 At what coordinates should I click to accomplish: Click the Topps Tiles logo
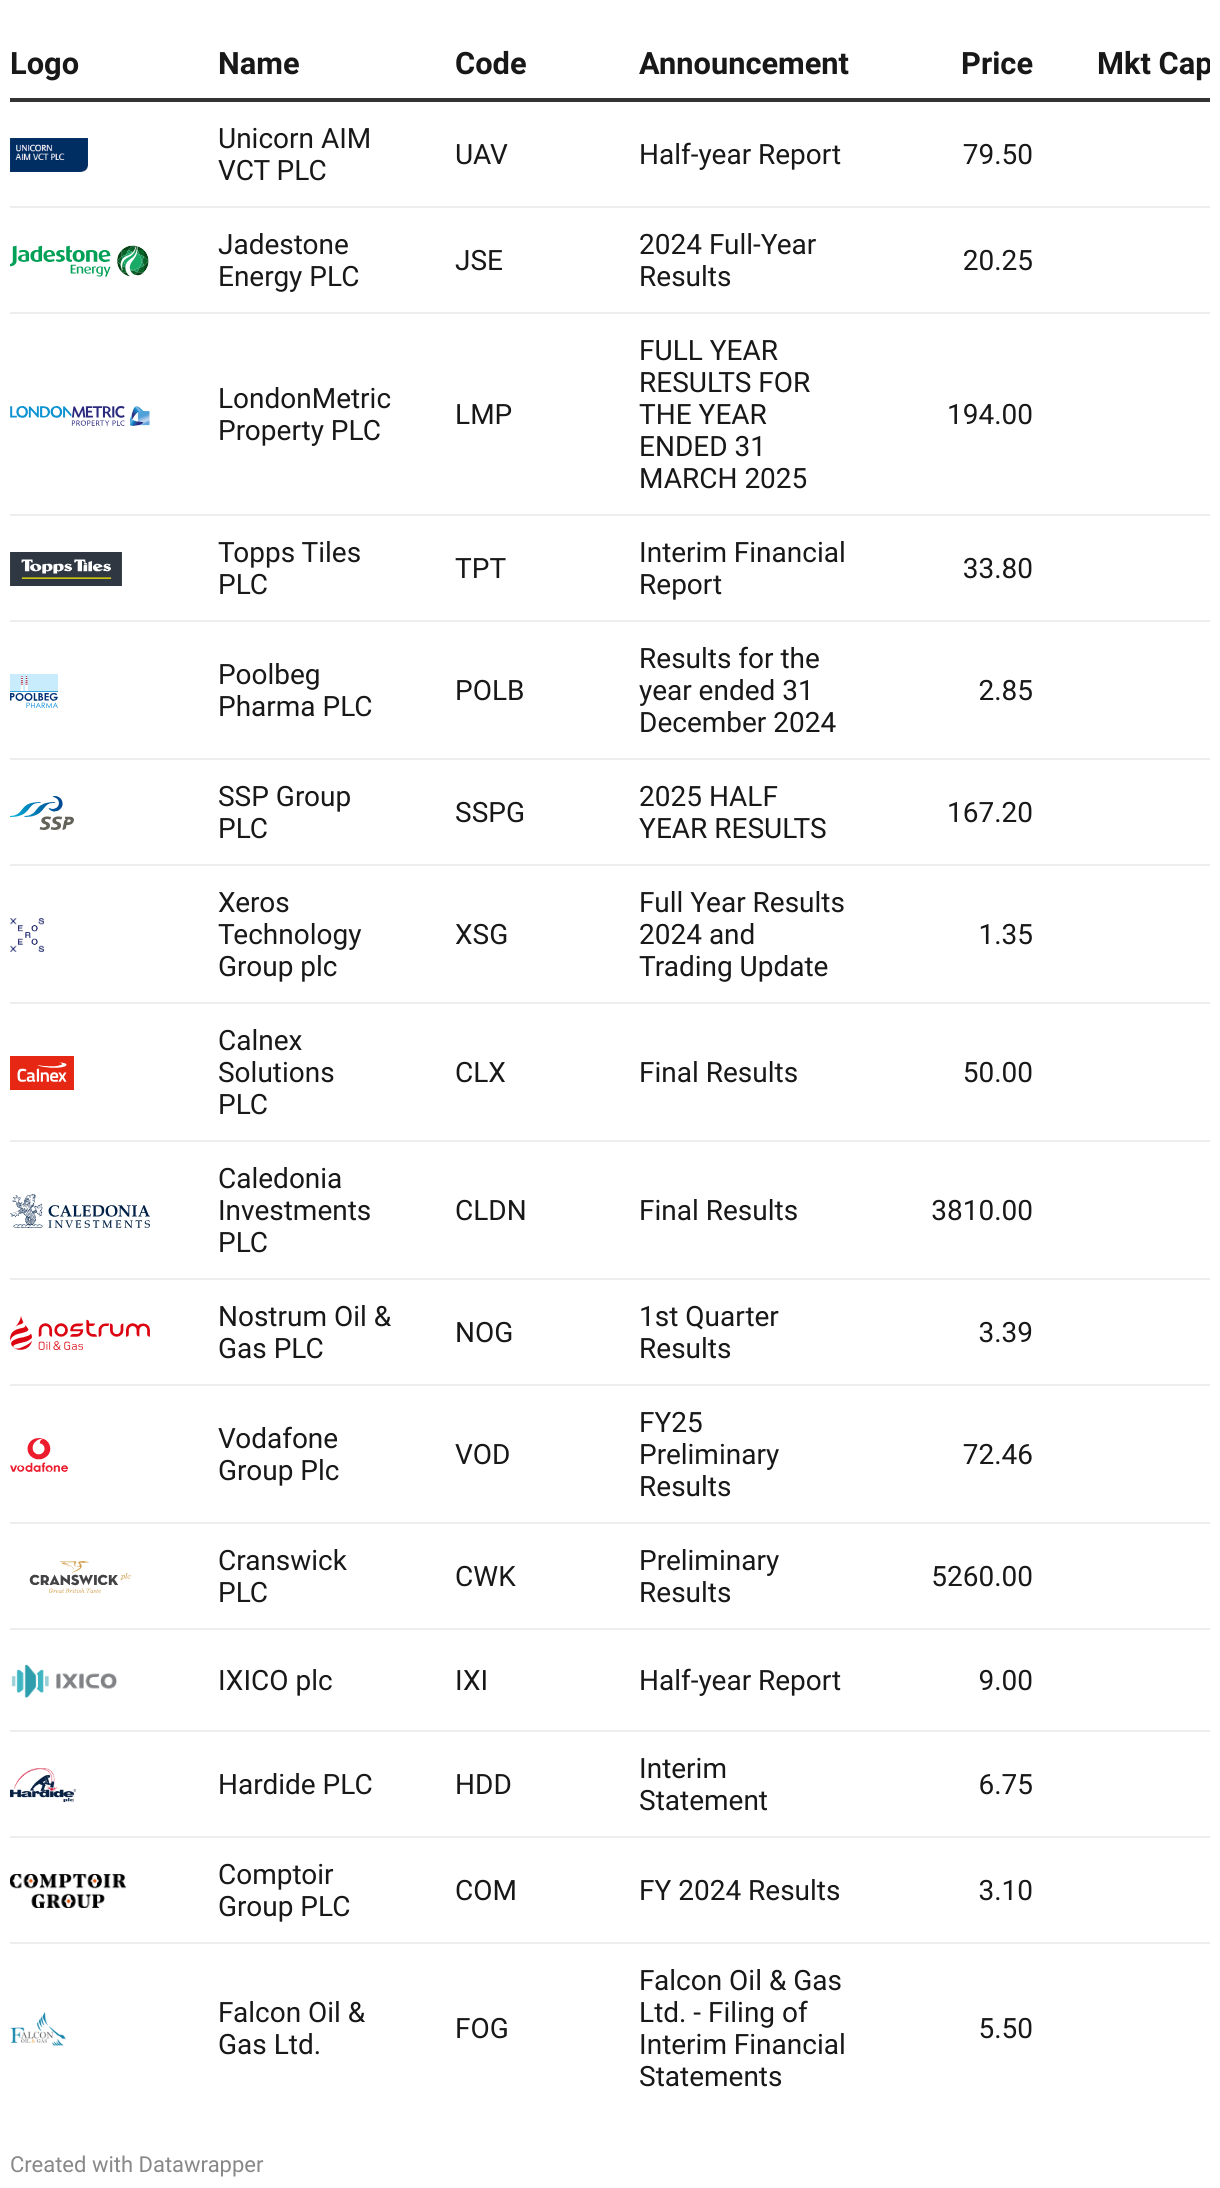pos(66,568)
